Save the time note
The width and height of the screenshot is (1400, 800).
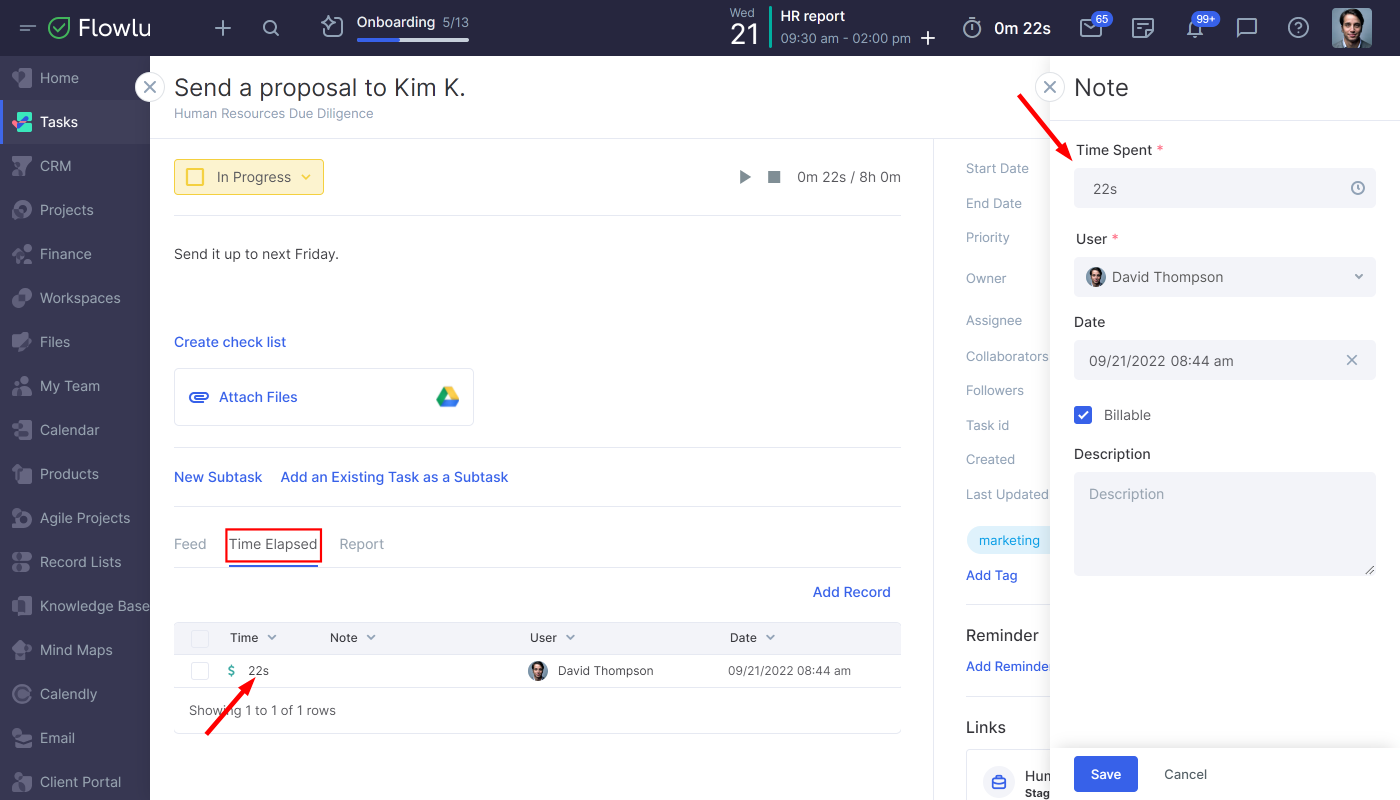tap(1106, 774)
